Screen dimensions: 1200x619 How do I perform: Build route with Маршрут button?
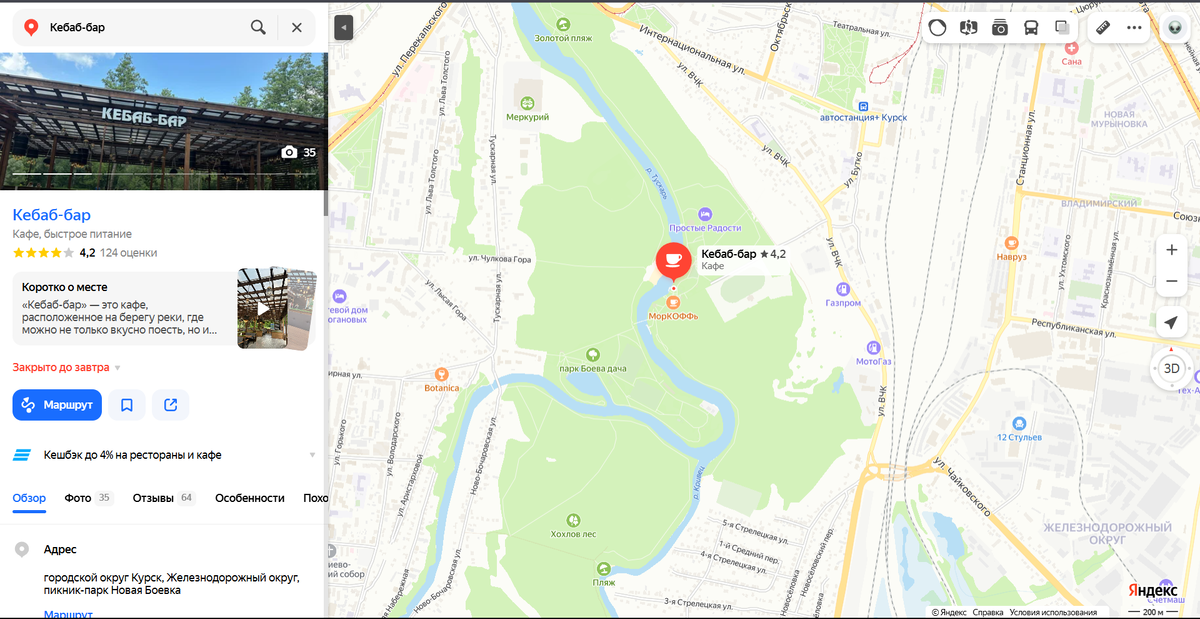pyautogui.click(x=57, y=405)
